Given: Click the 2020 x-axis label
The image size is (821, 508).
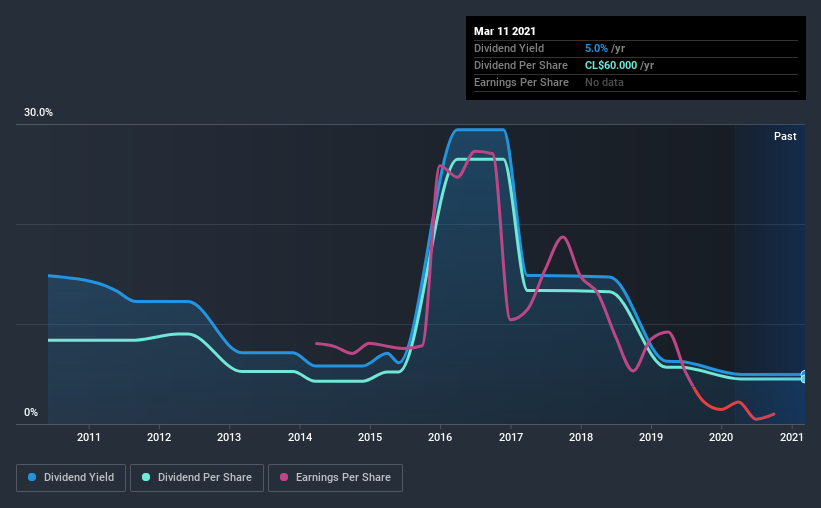Looking at the screenshot, I should click(721, 437).
